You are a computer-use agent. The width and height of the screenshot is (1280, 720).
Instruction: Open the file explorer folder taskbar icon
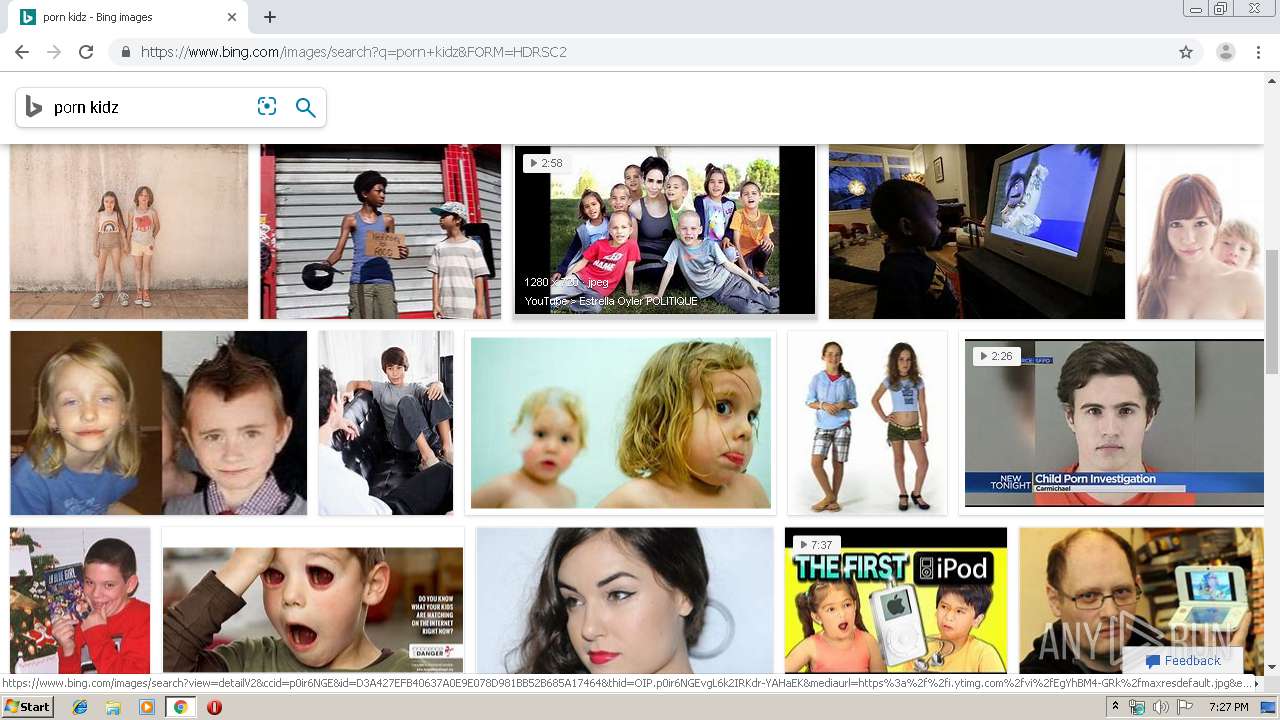[113, 707]
